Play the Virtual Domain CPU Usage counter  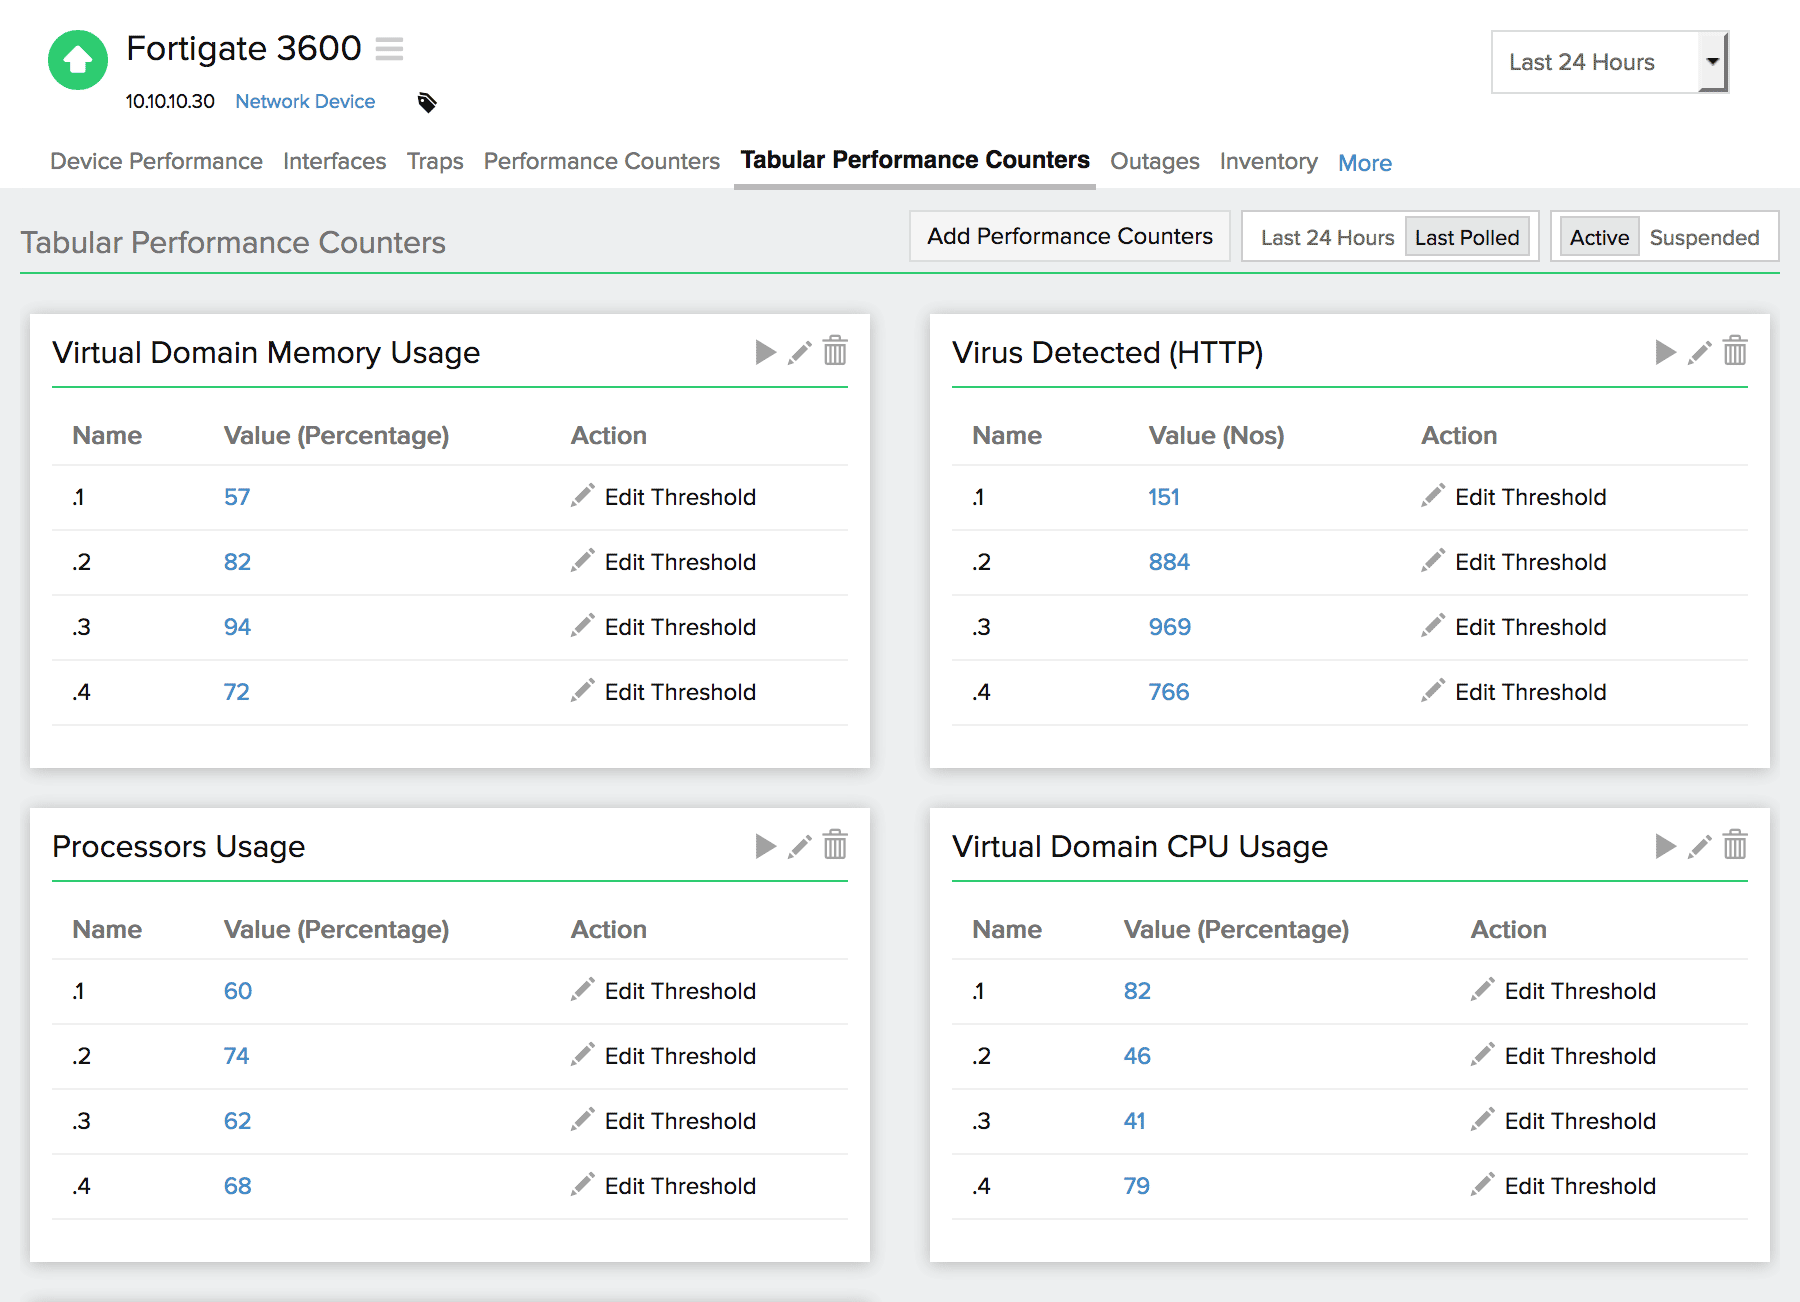(x=1665, y=846)
